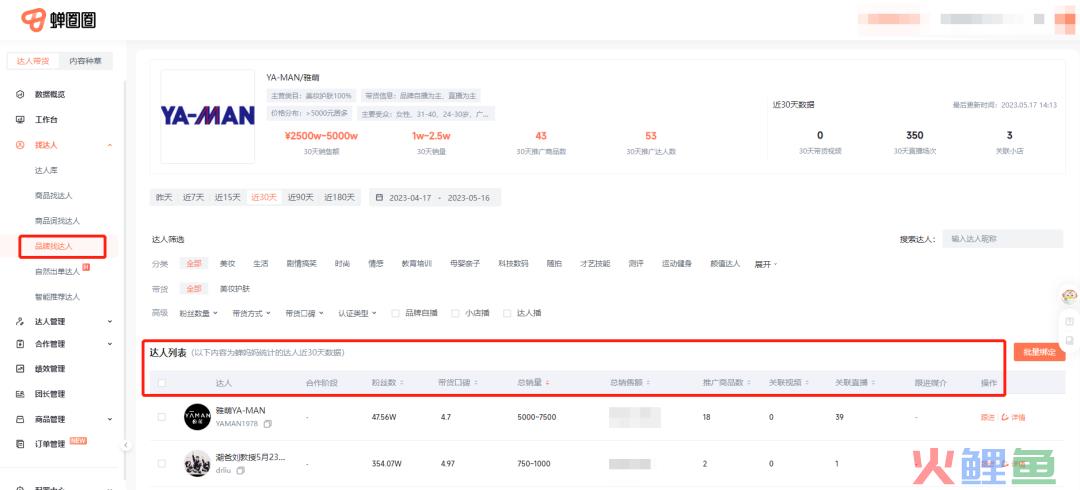The height and width of the screenshot is (490, 1080).
Task: Collapse the sidebar with the arrow handle
Action: 125,445
